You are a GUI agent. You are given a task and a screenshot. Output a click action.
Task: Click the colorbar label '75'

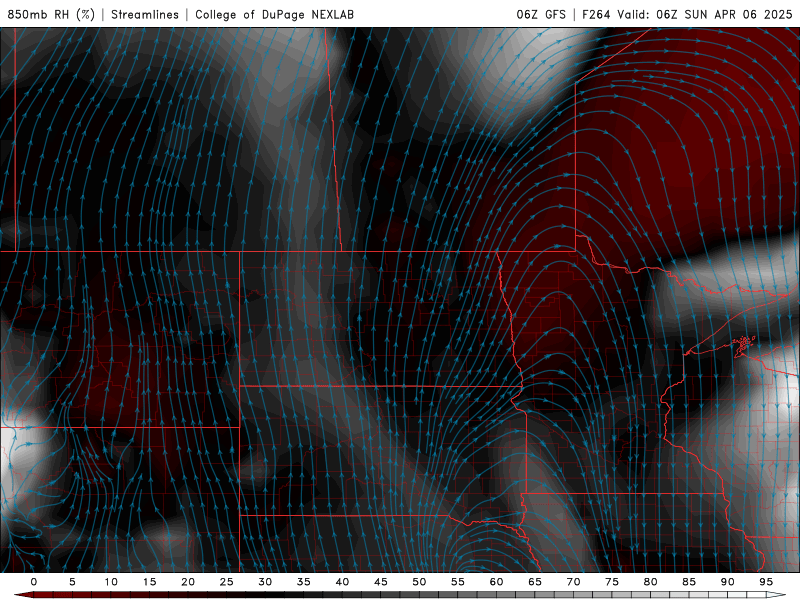tap(612, 582)
